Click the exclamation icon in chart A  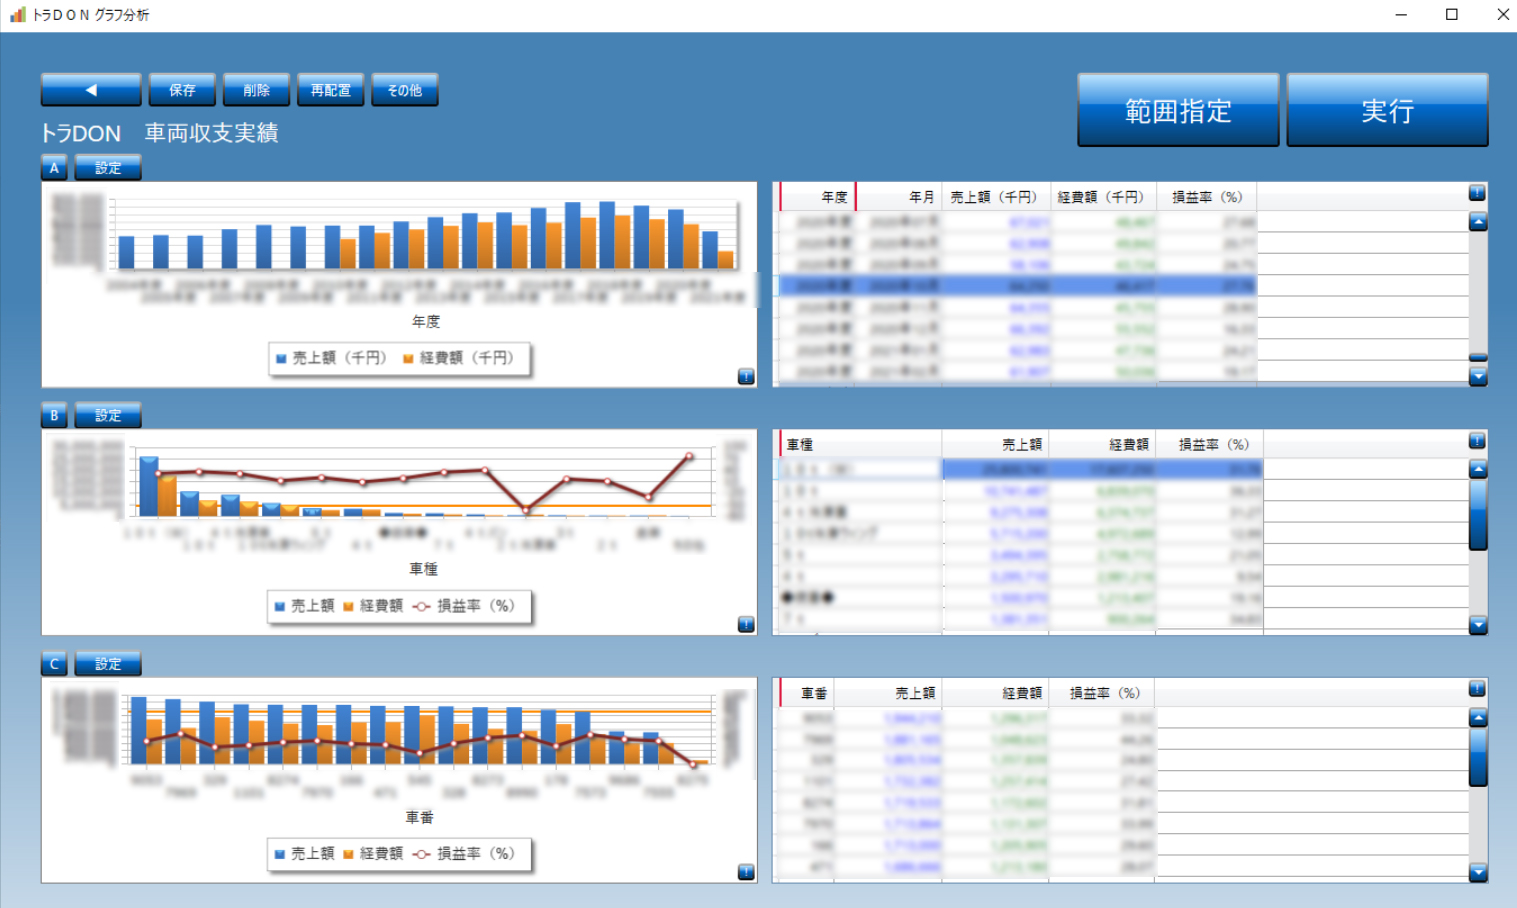746,377
